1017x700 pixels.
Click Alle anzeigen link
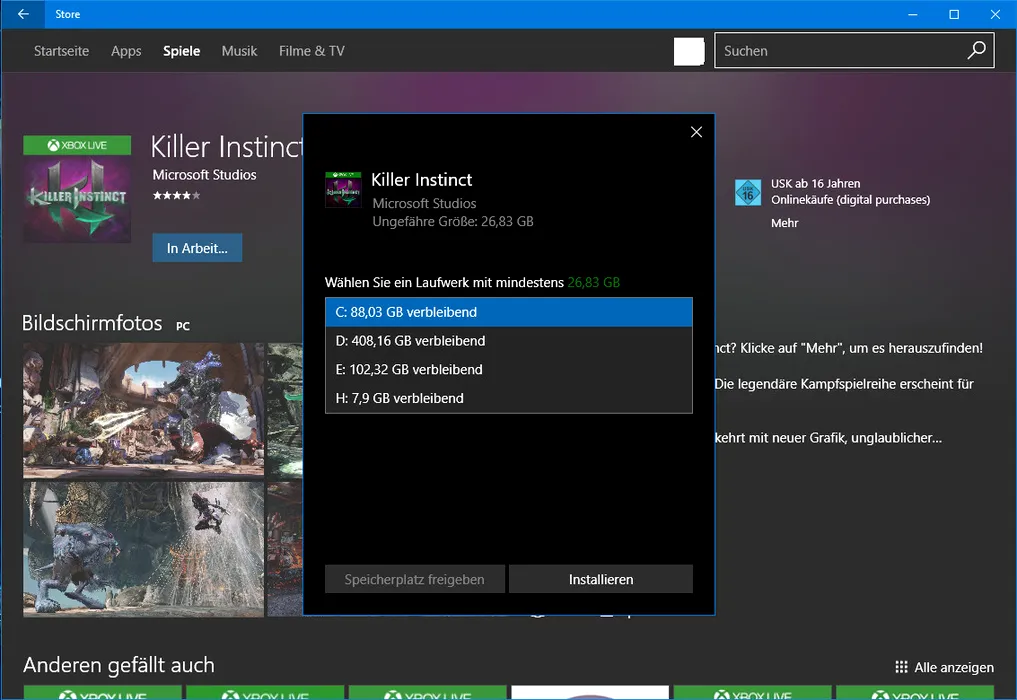953,667
